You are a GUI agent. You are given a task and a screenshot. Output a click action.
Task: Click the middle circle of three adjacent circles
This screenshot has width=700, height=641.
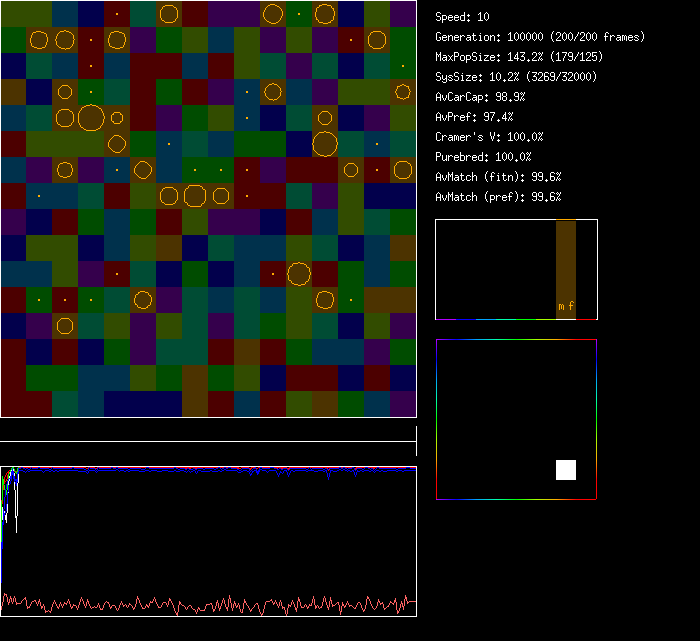[x=195, y=195]
